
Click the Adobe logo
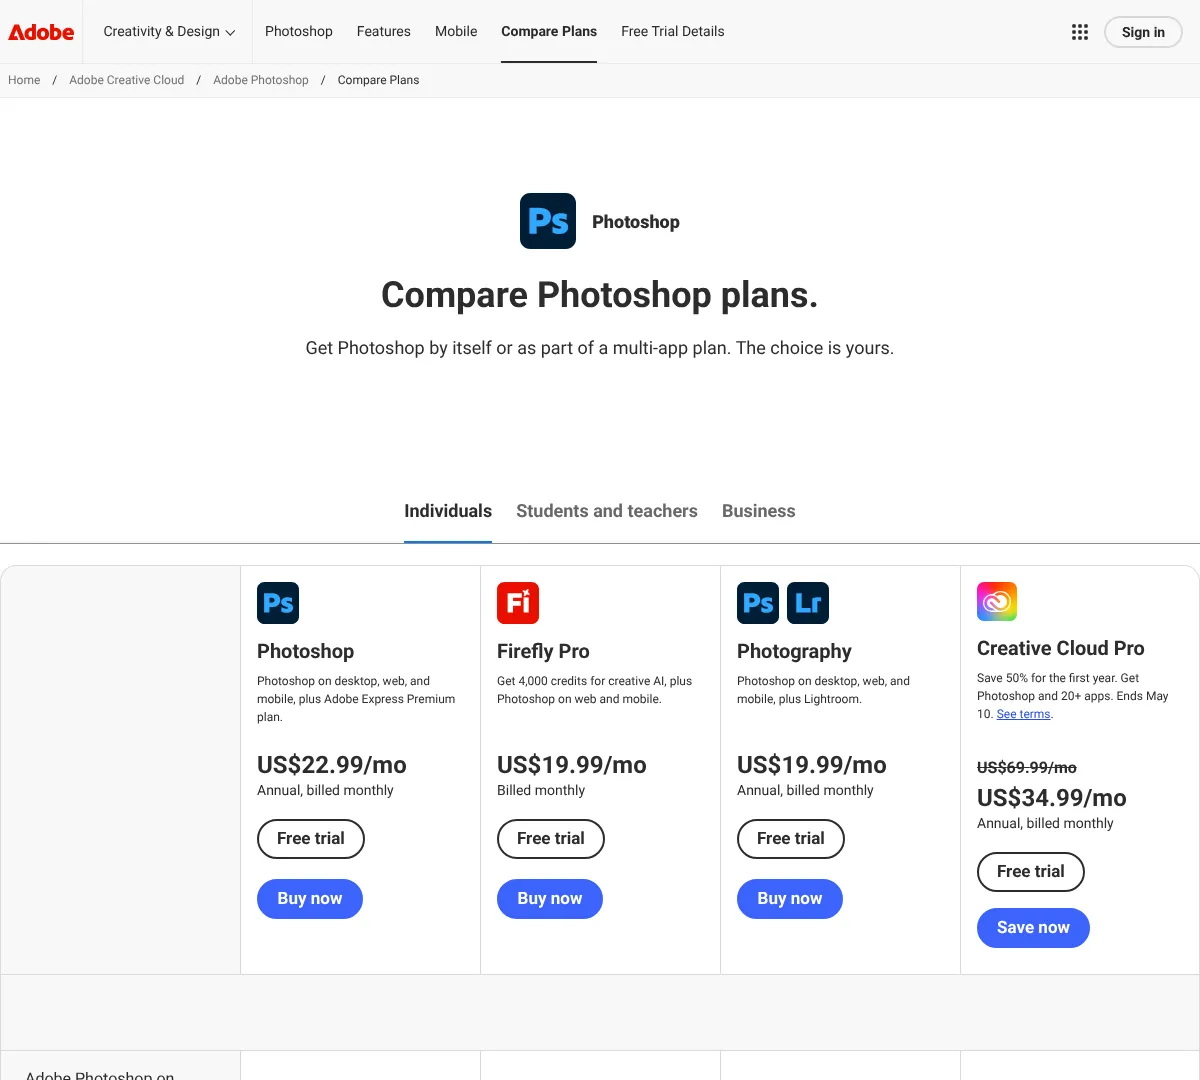pyautogui.click(x=41, y=32)
